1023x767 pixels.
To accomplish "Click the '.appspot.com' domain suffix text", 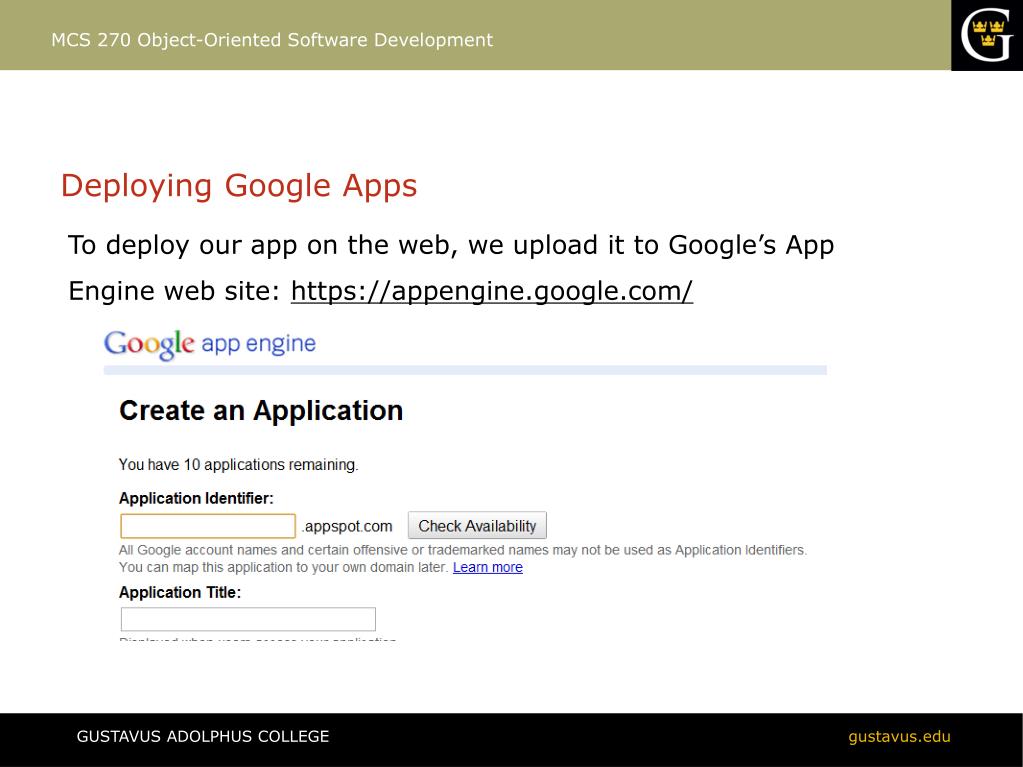I will click(348, 526).
